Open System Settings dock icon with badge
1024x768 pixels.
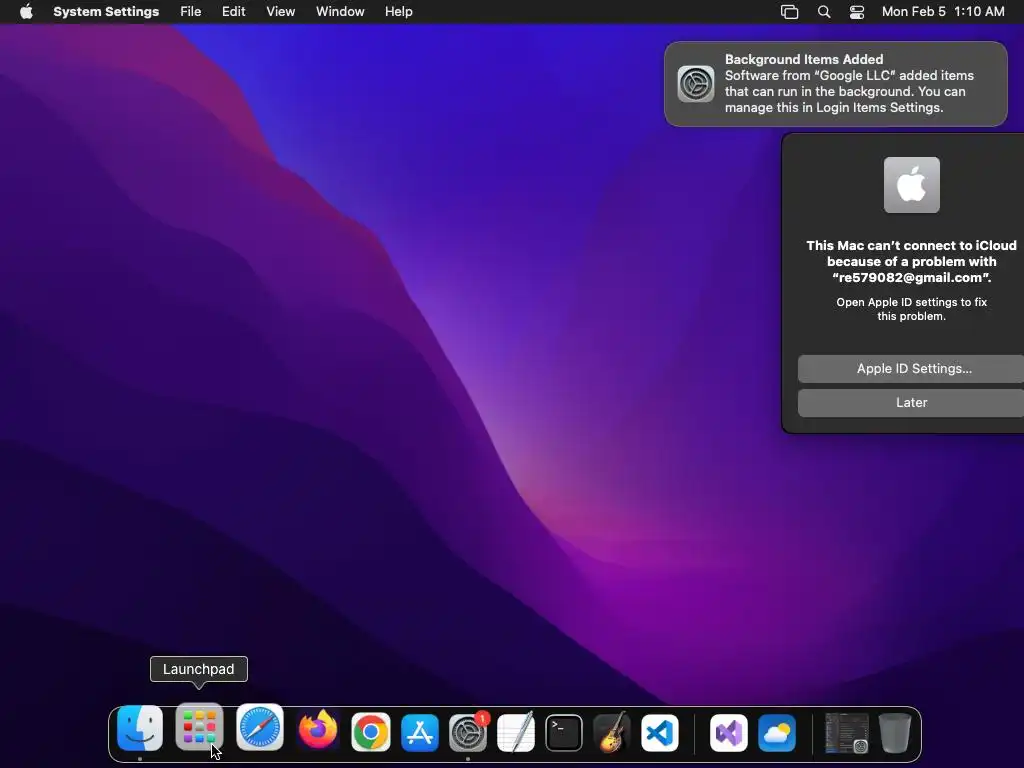pyautogui.click(x=468, y=732)
